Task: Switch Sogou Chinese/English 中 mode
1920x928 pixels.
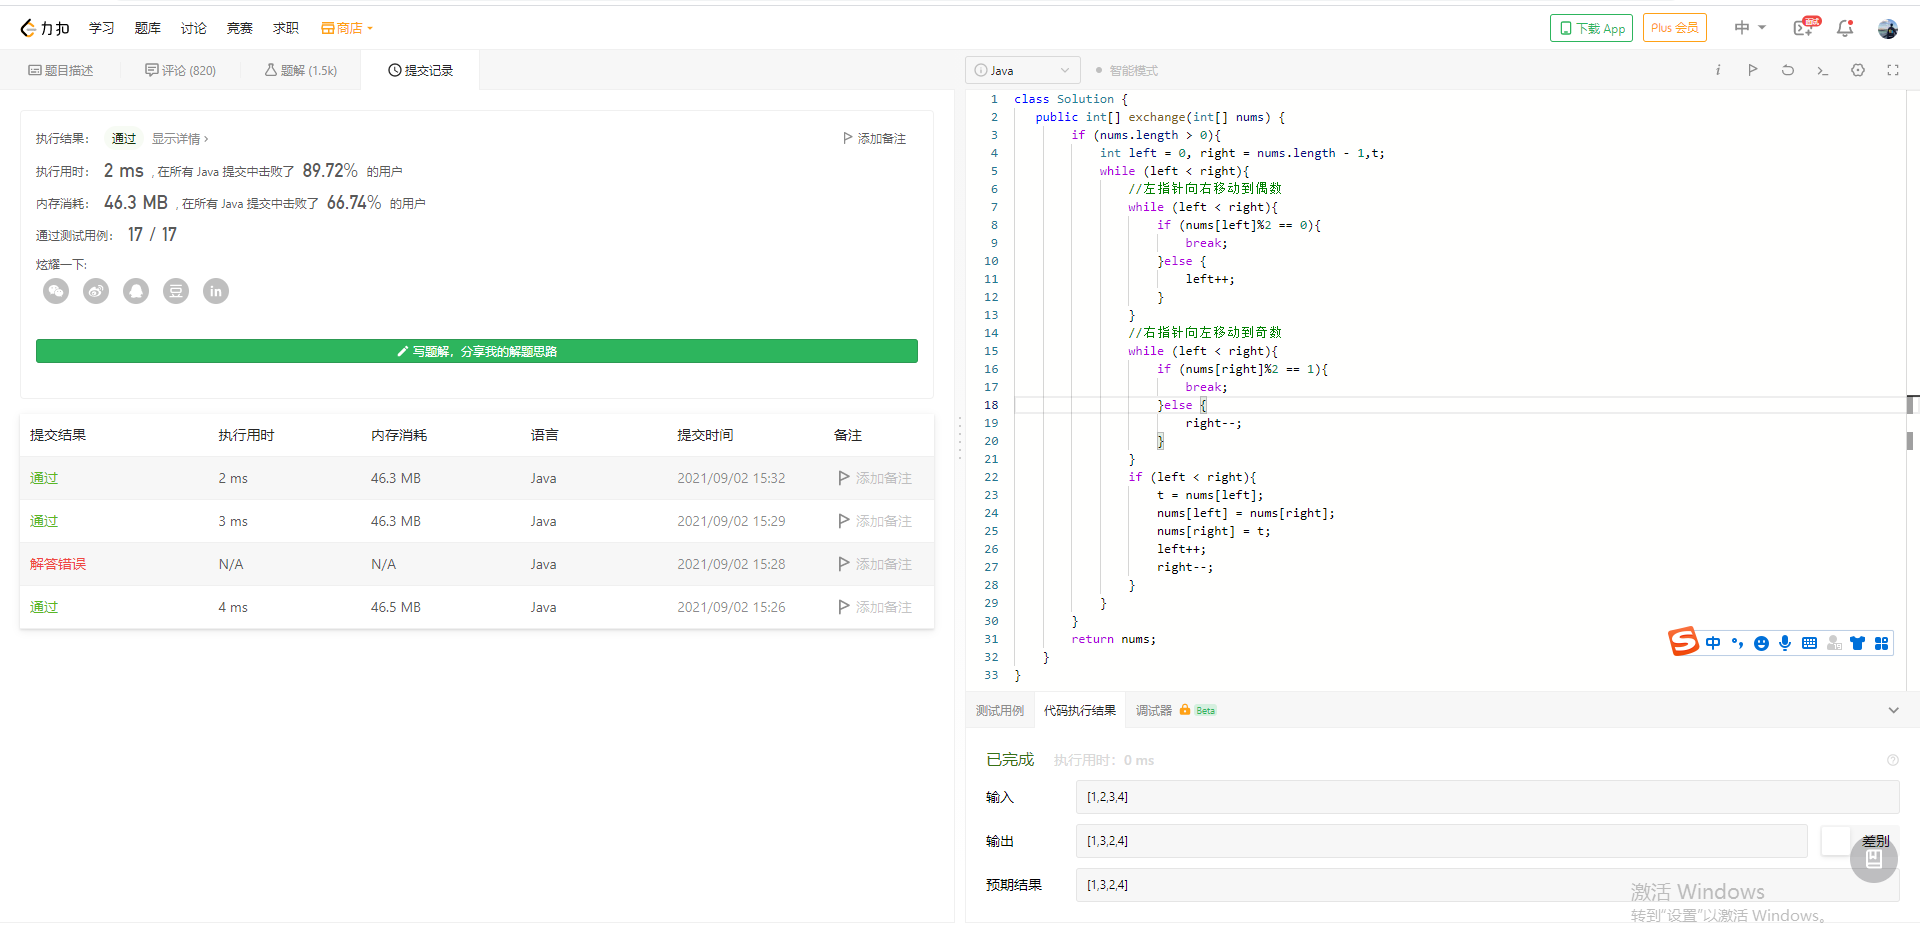Action: [x=1713, y=643]
